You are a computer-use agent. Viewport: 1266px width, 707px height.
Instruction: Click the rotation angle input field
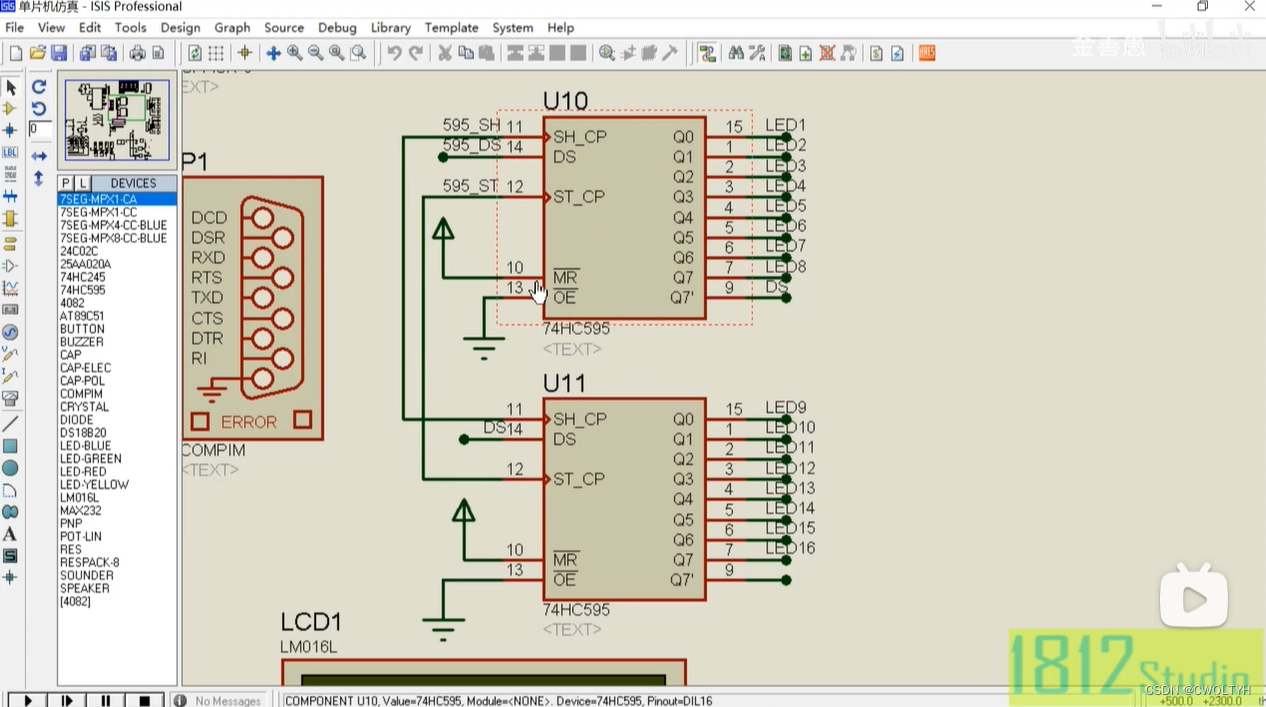click(x=39, y=129)
